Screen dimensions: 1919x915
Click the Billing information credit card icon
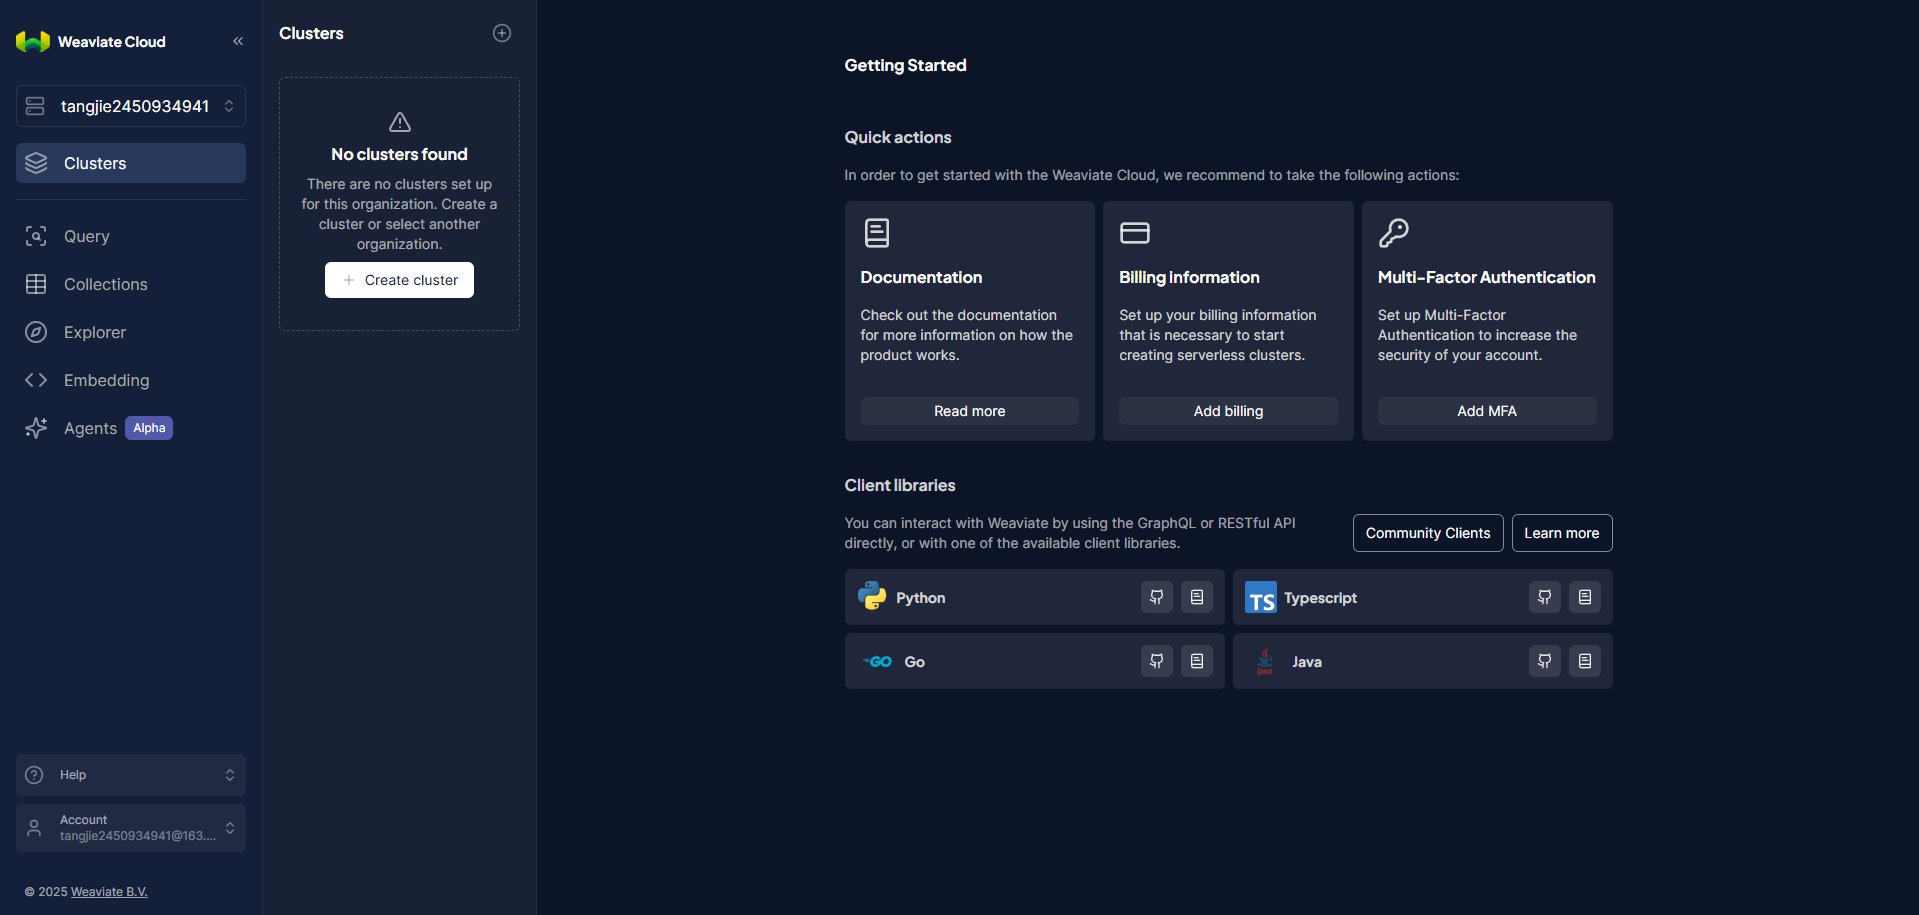pos(1135,233)
